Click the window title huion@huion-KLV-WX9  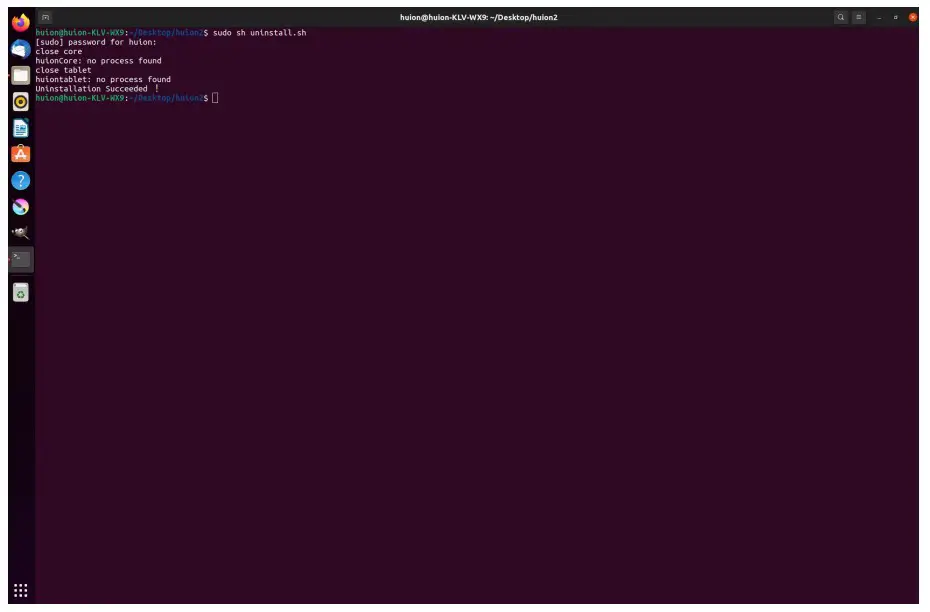479,17
